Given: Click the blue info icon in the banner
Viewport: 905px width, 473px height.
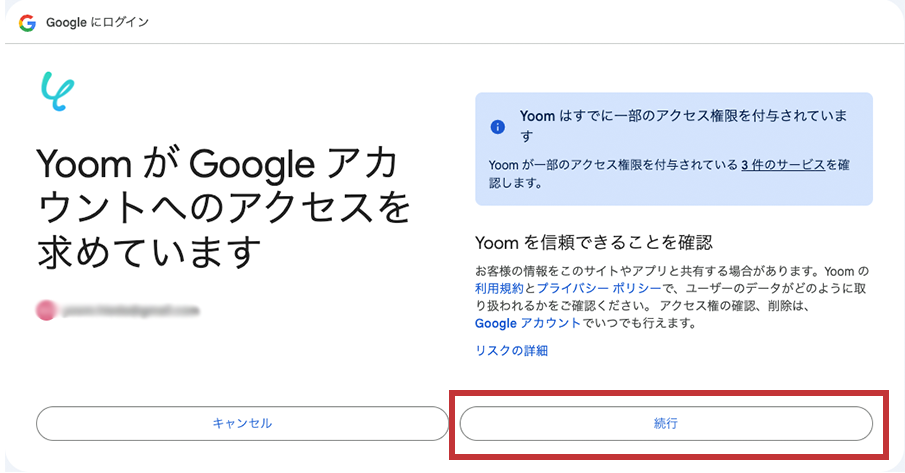Looking at the screenshot, I should [x=497, y=127].
